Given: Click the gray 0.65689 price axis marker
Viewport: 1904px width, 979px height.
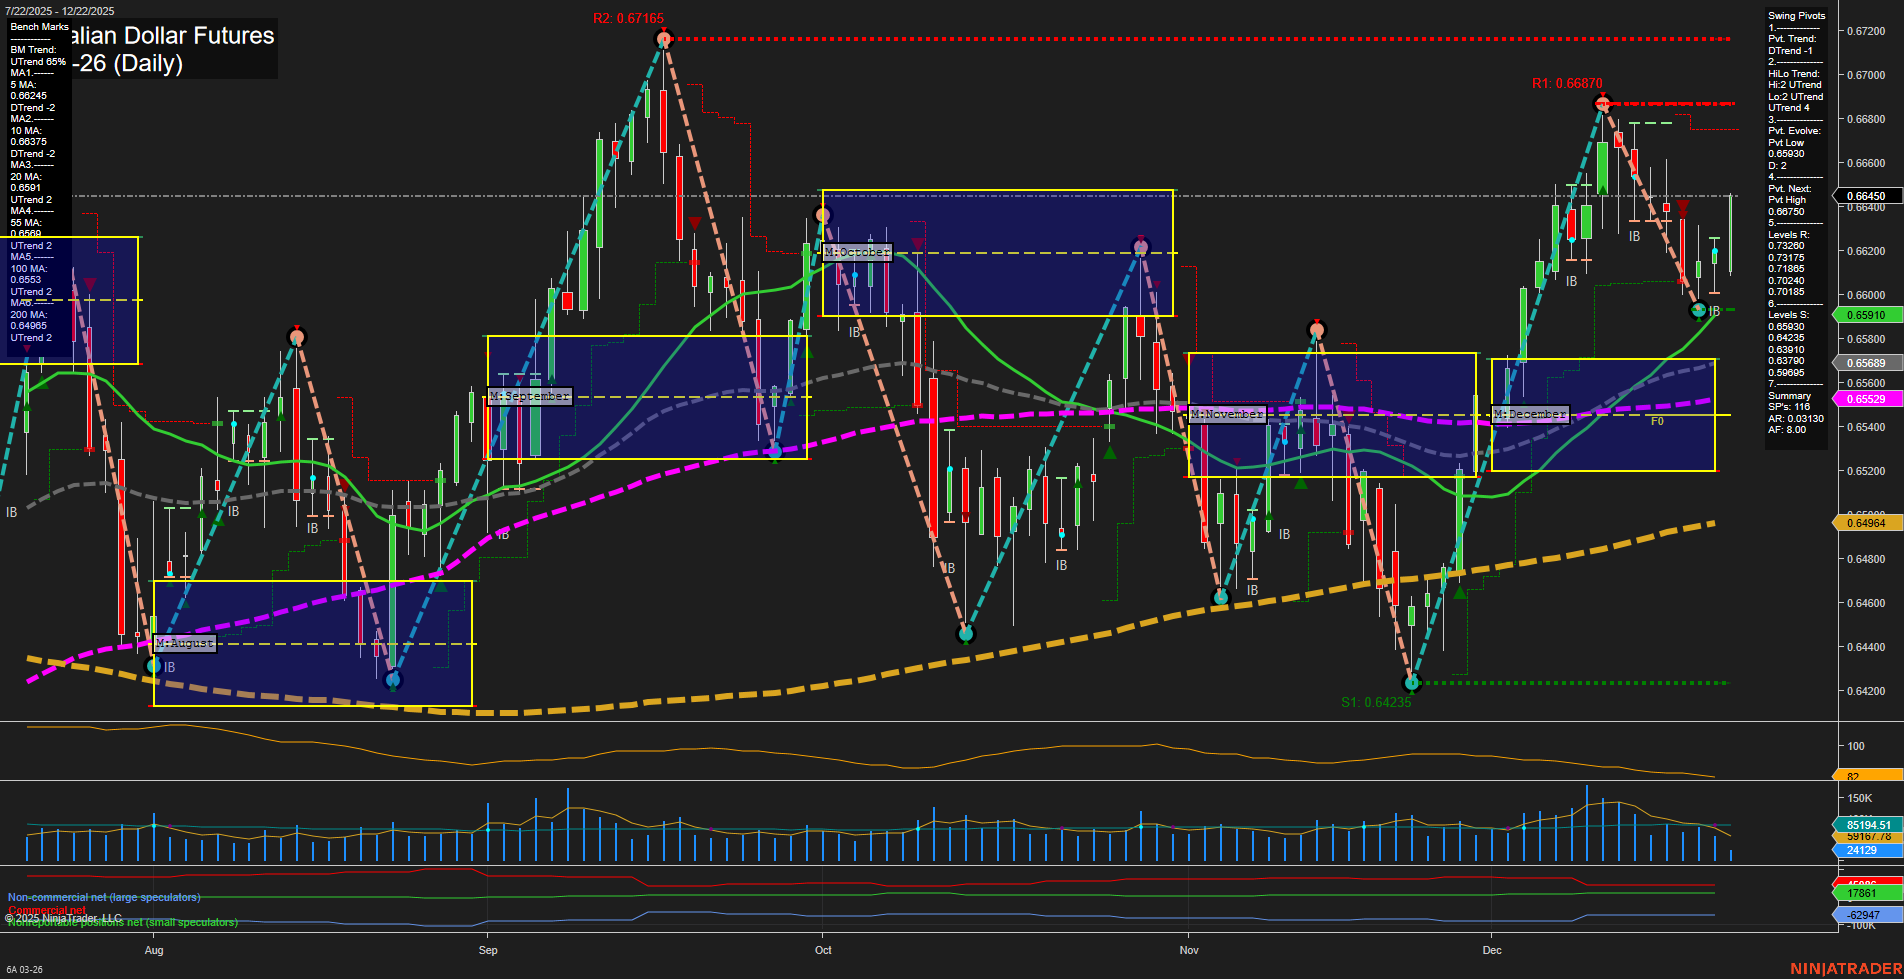Looking at the screenshot, I should pyautogui.click(x=1865, y=363).
